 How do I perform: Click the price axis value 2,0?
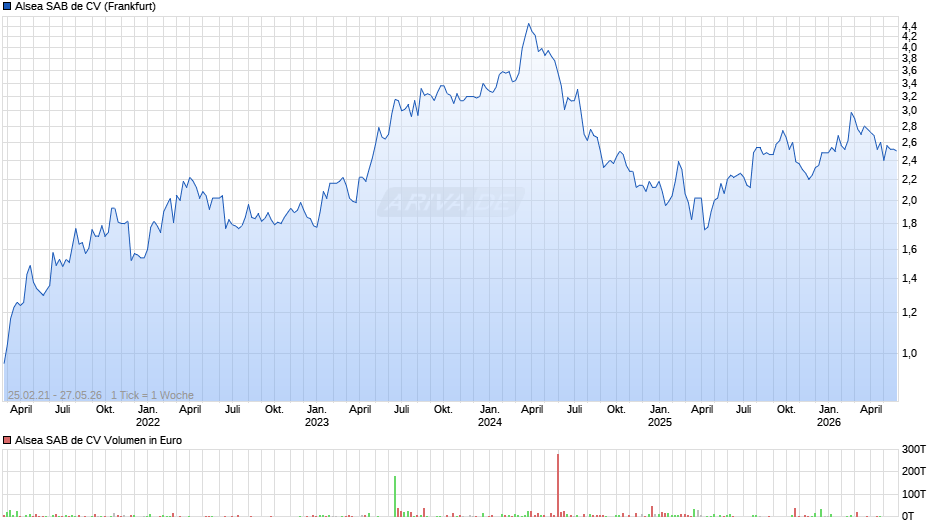[x=909, y=200]
